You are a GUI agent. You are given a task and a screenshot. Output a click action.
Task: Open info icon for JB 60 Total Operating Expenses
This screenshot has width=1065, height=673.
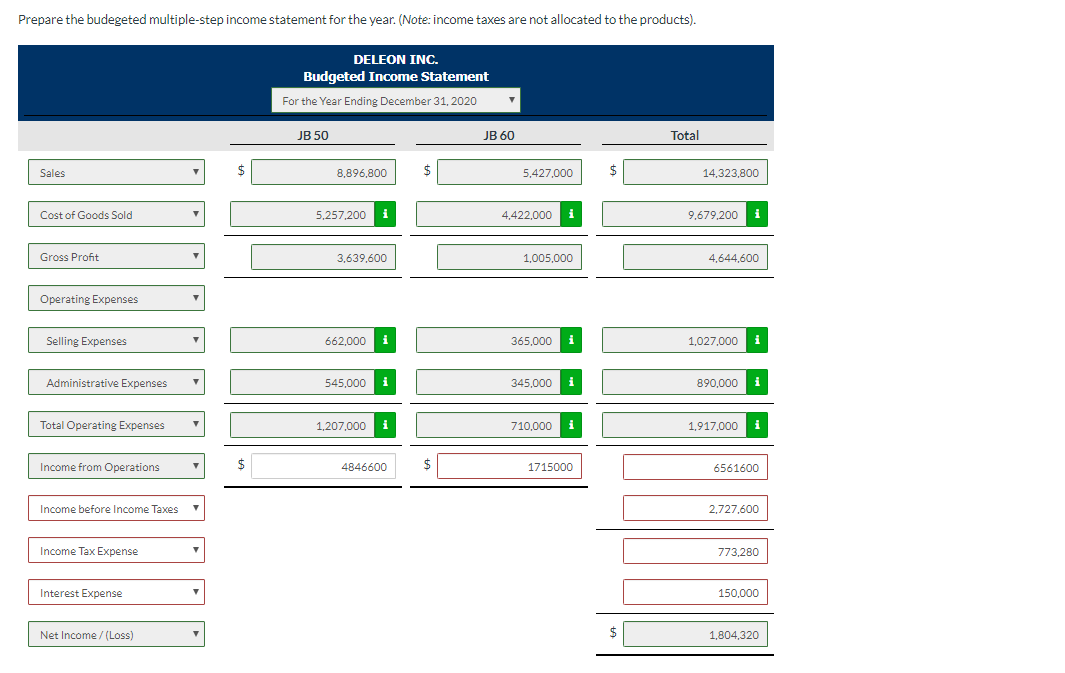coord(571,425)
